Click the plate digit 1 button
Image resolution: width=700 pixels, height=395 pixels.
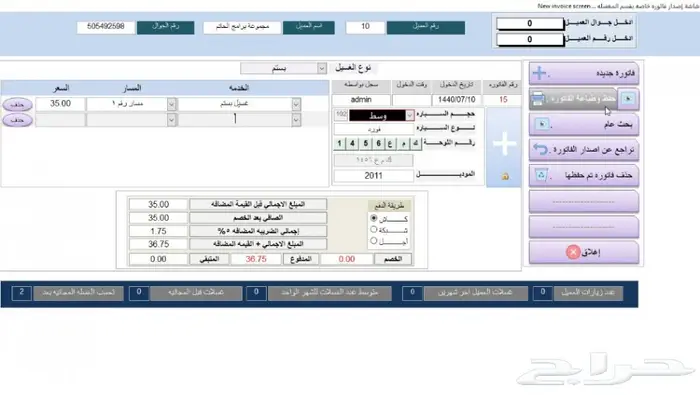(x=339, y=143)
